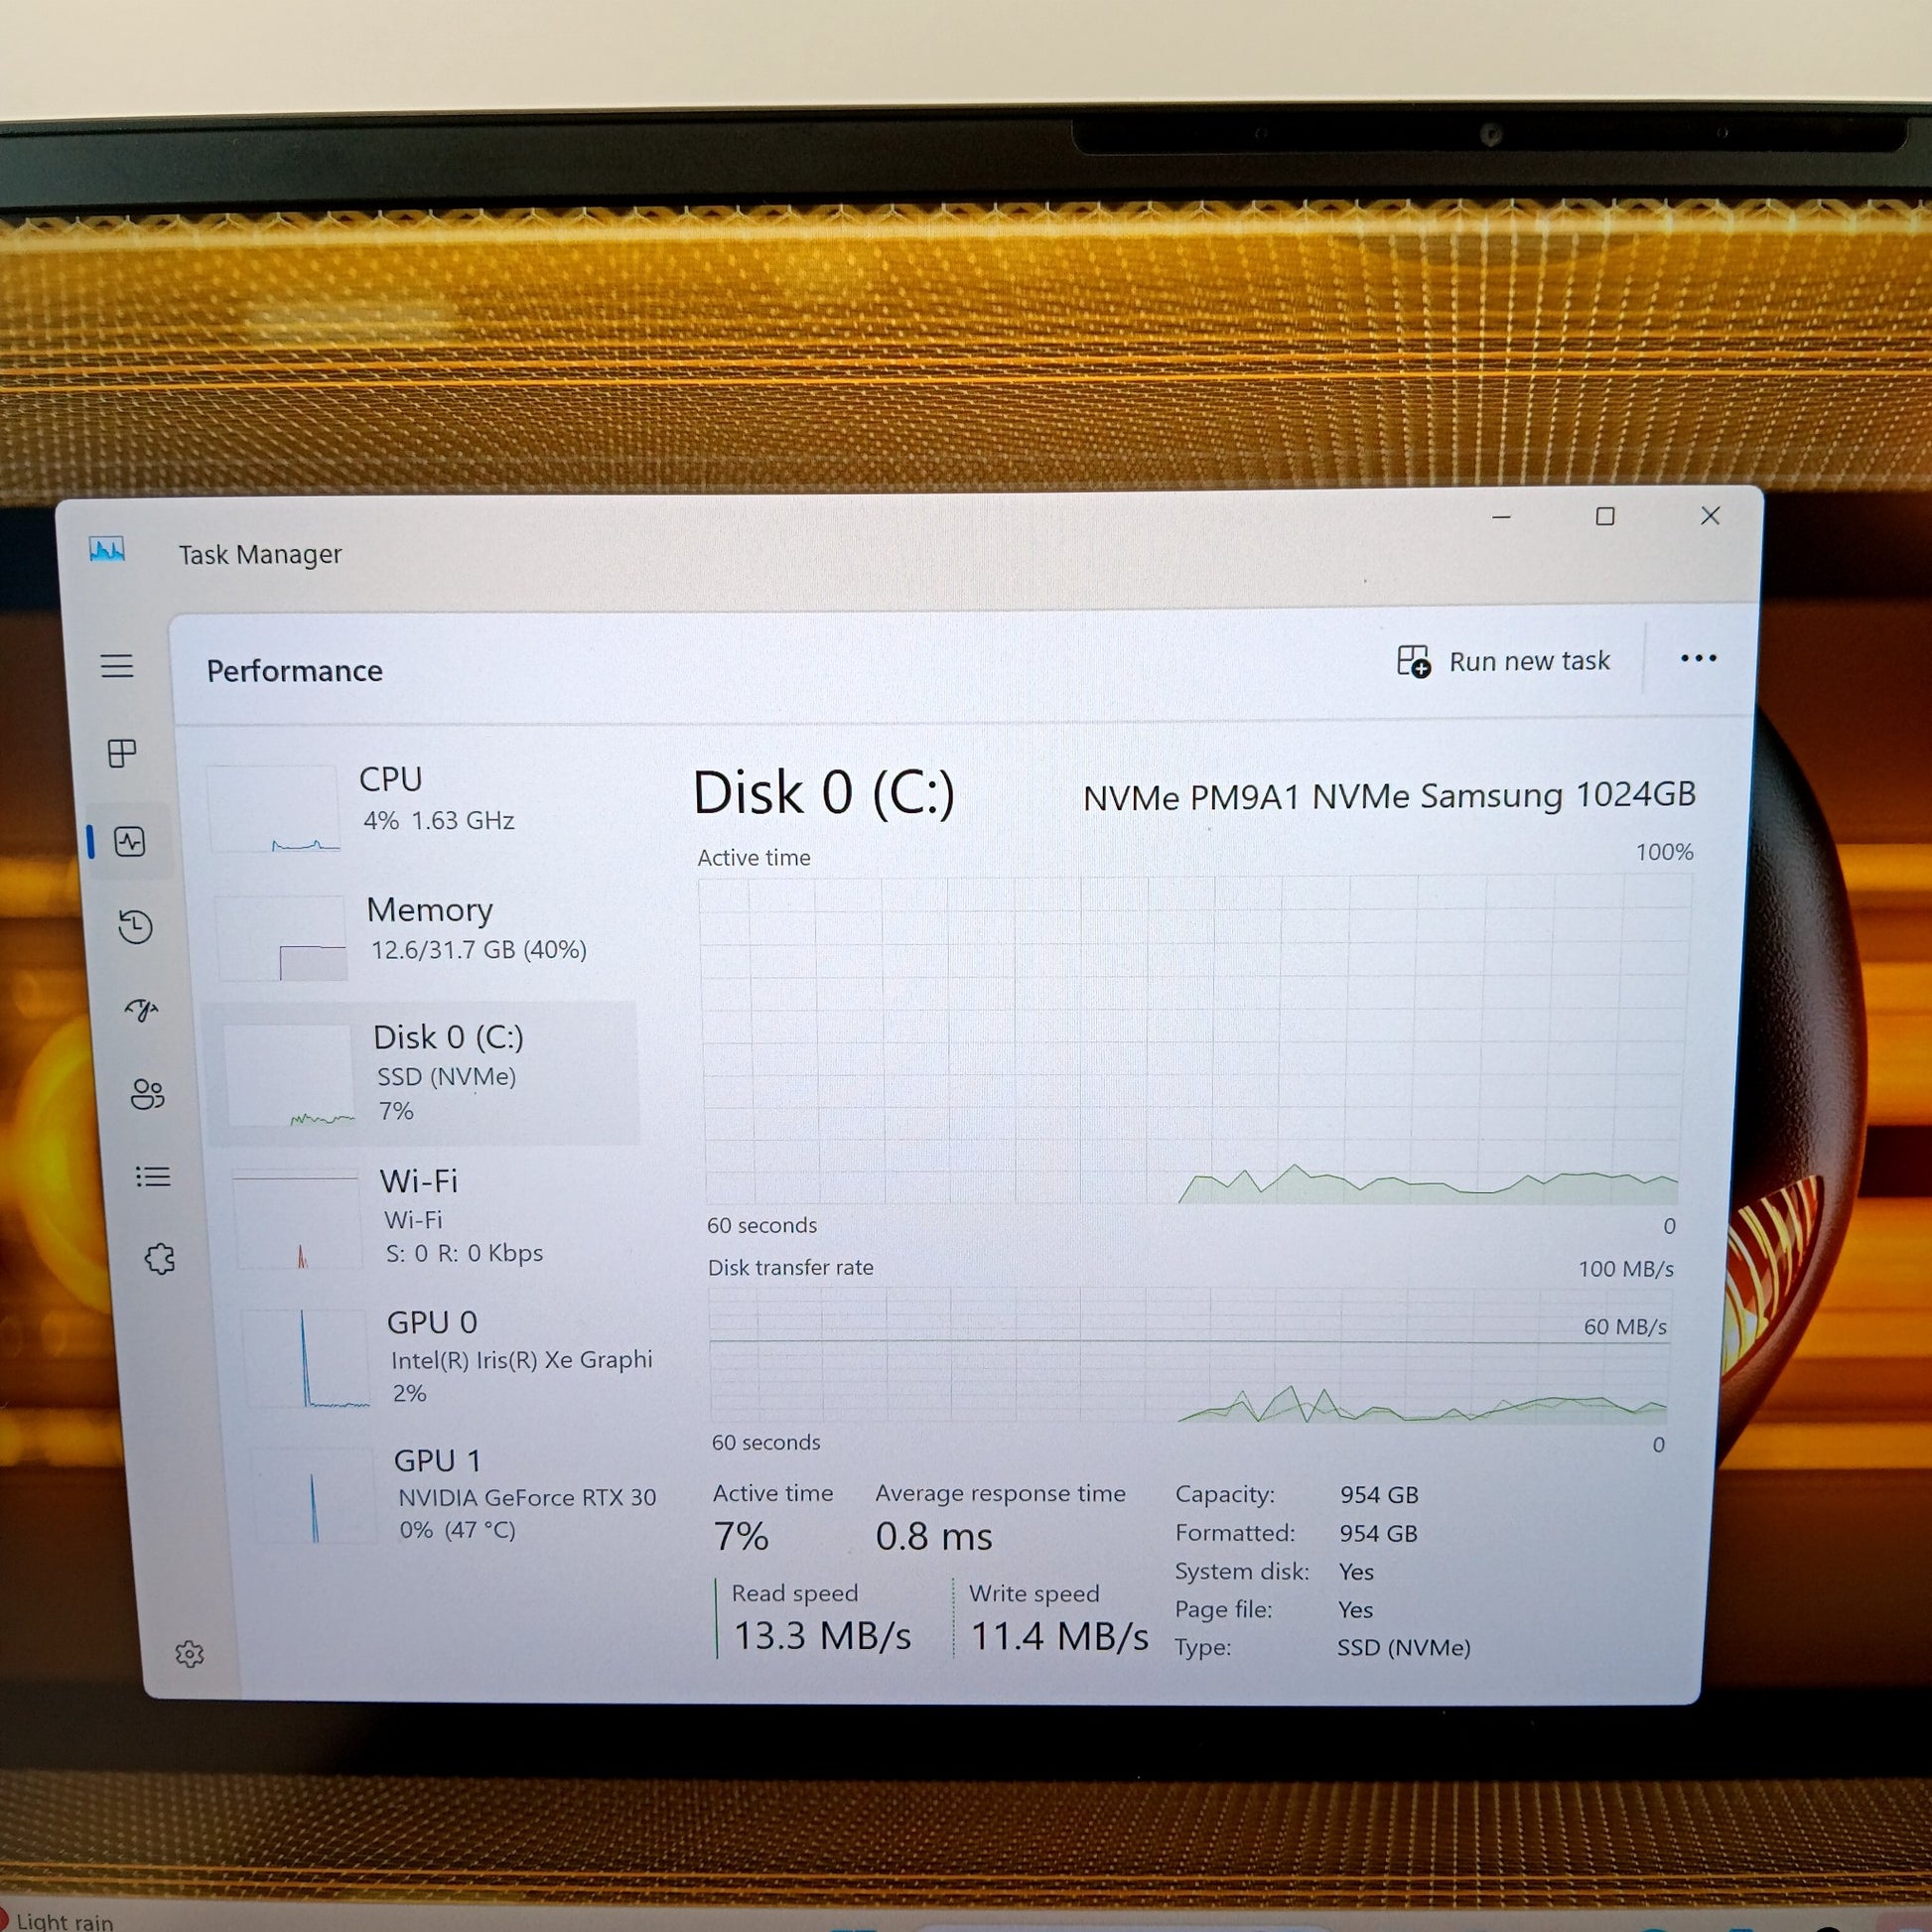Click the Memory usage mini graph
The width and height of the screenshot is (1932, 1932).
[x=280, y=938]
